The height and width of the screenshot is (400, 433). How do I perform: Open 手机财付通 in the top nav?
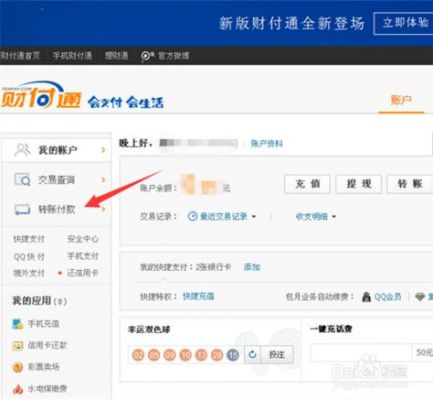click(x=72, y=55)
